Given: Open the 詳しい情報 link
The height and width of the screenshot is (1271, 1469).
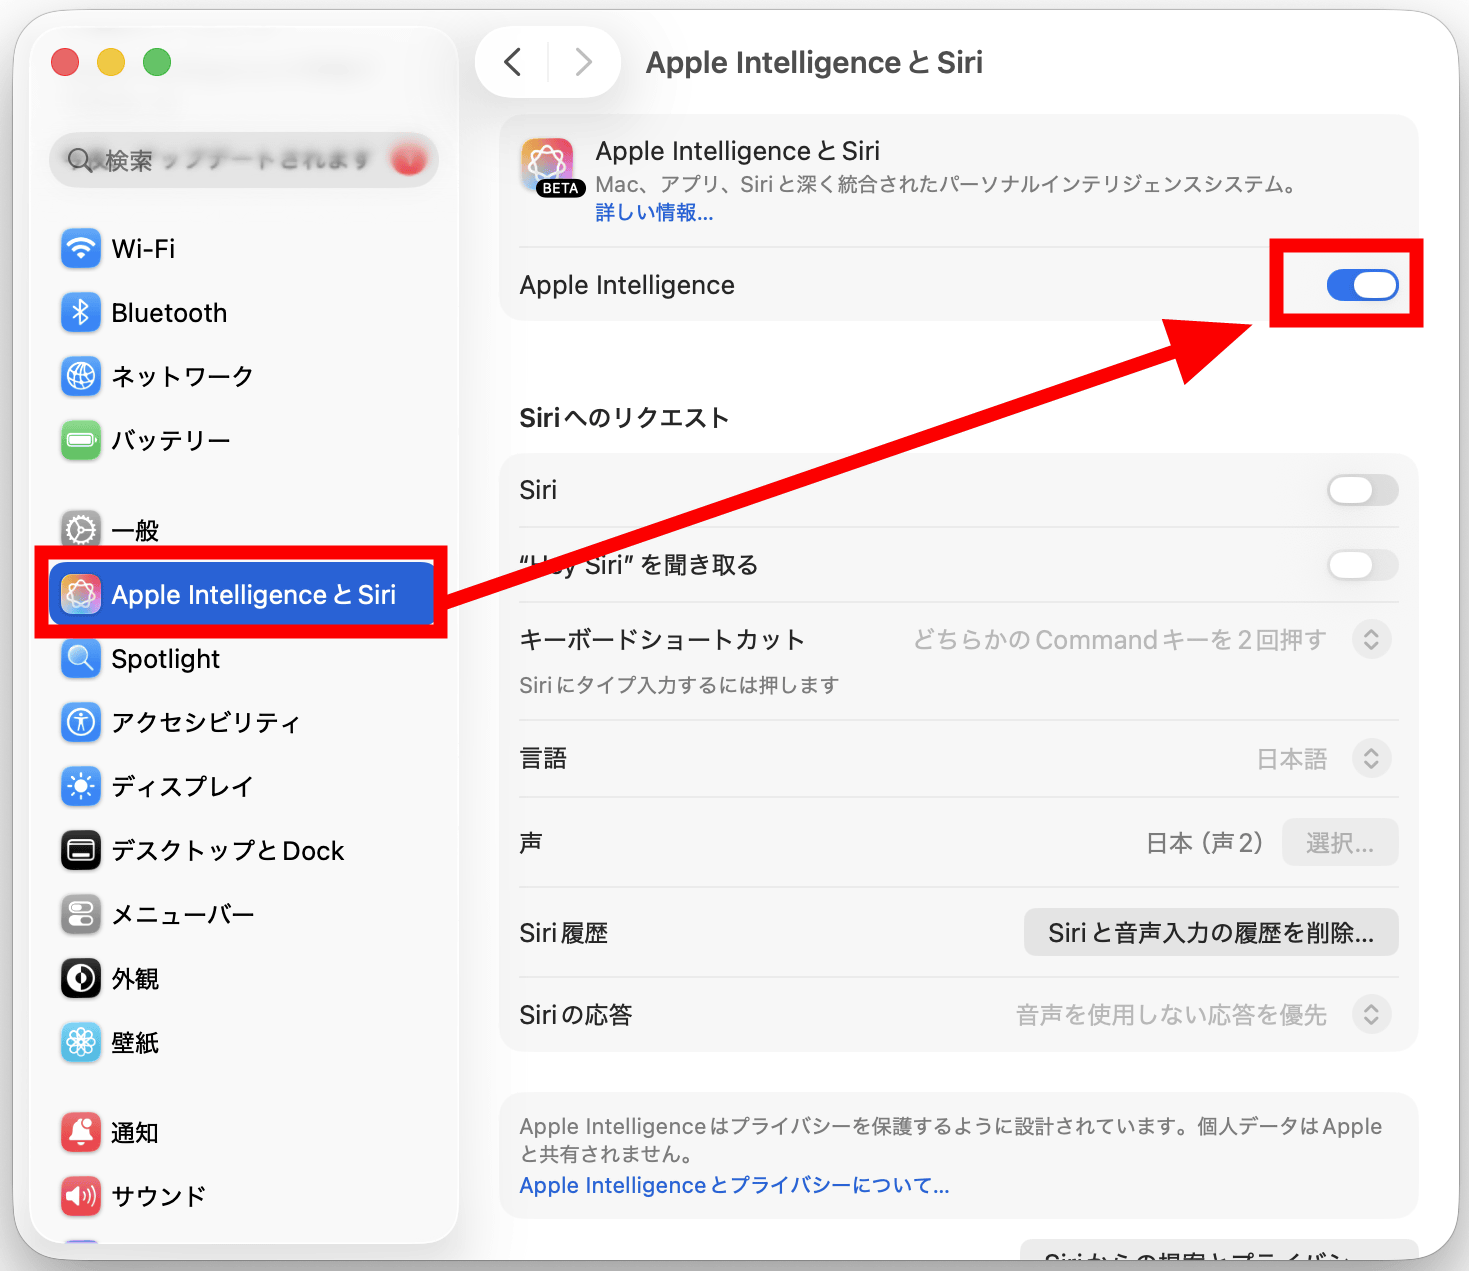Looking at the screenshot, I should pos(654,213).
